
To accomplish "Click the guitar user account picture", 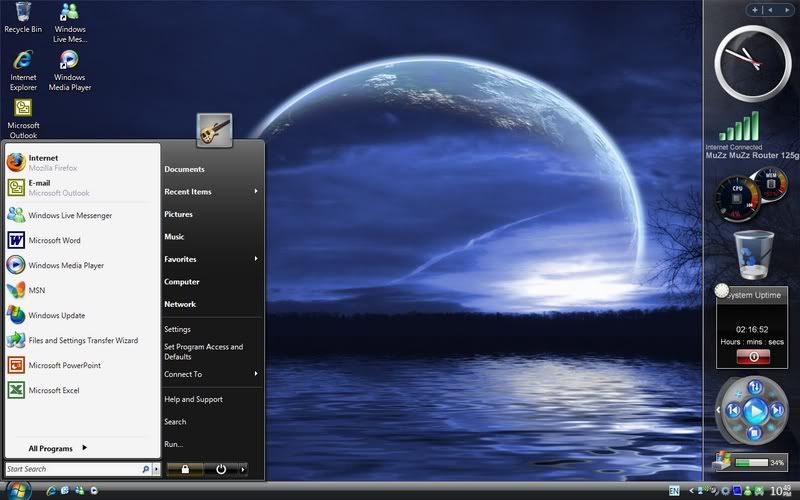I will [215, 129].
